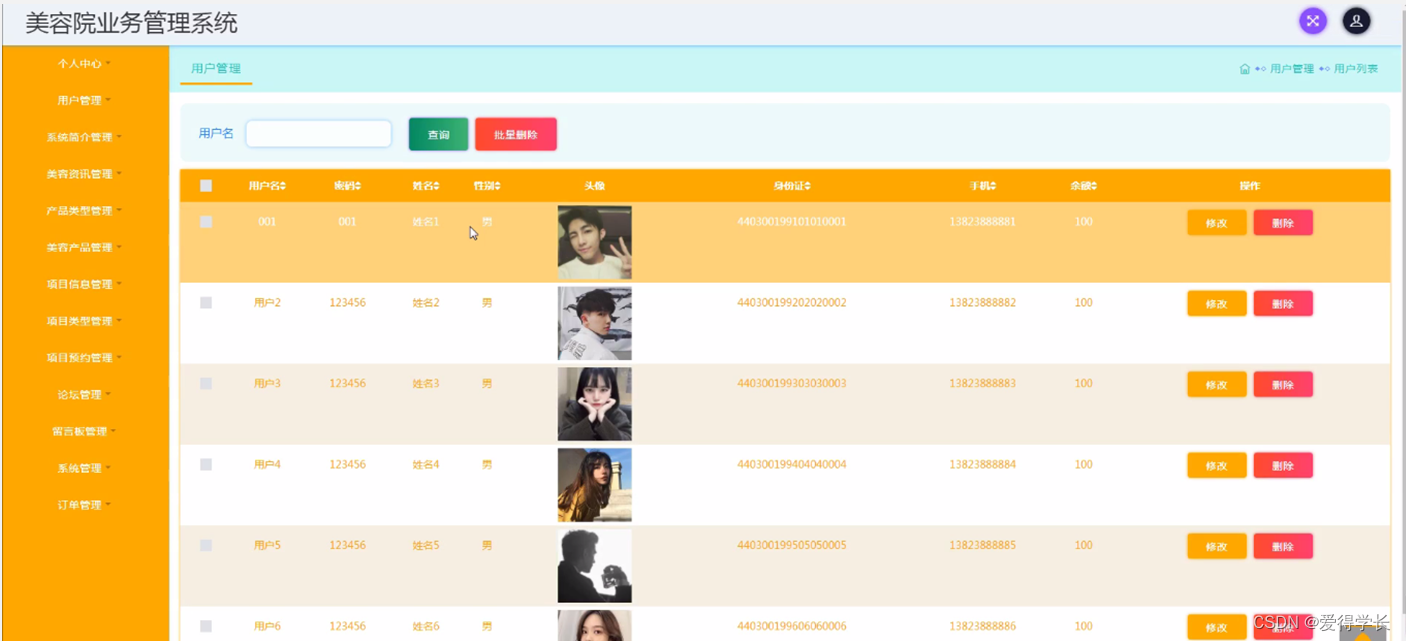Expand 系统简介管理 sidebar menu
The image size is (1406, 641).
coord(84,138)
